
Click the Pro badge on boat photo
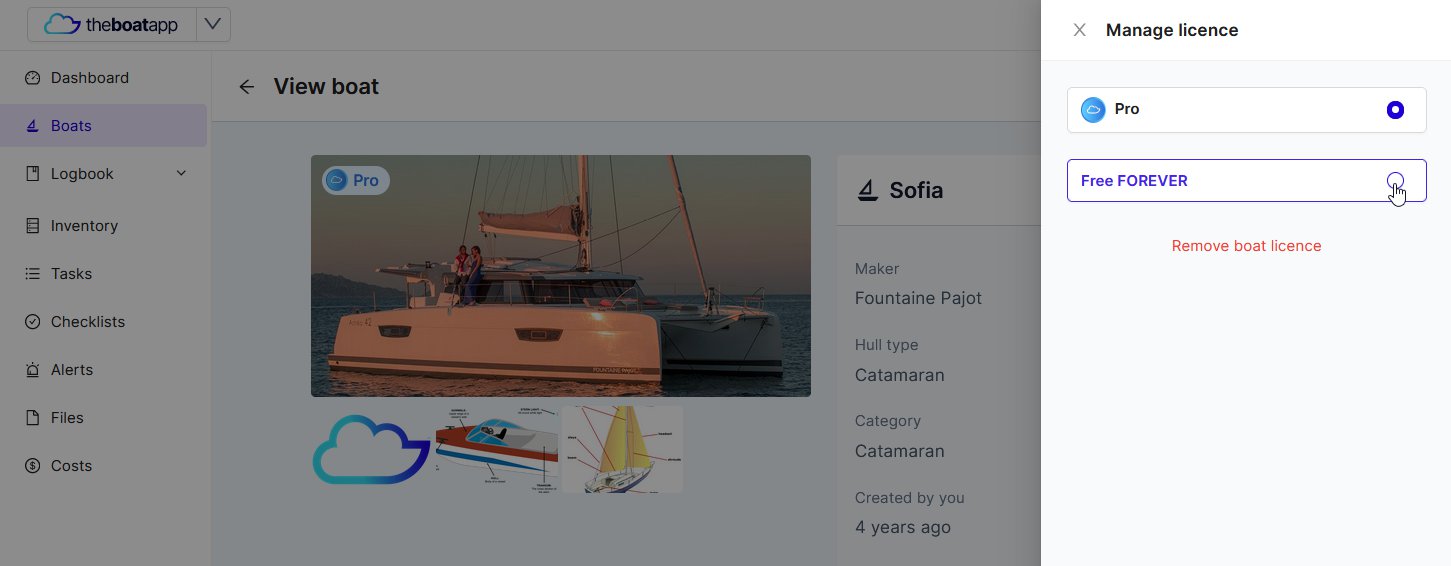[355, 181]
